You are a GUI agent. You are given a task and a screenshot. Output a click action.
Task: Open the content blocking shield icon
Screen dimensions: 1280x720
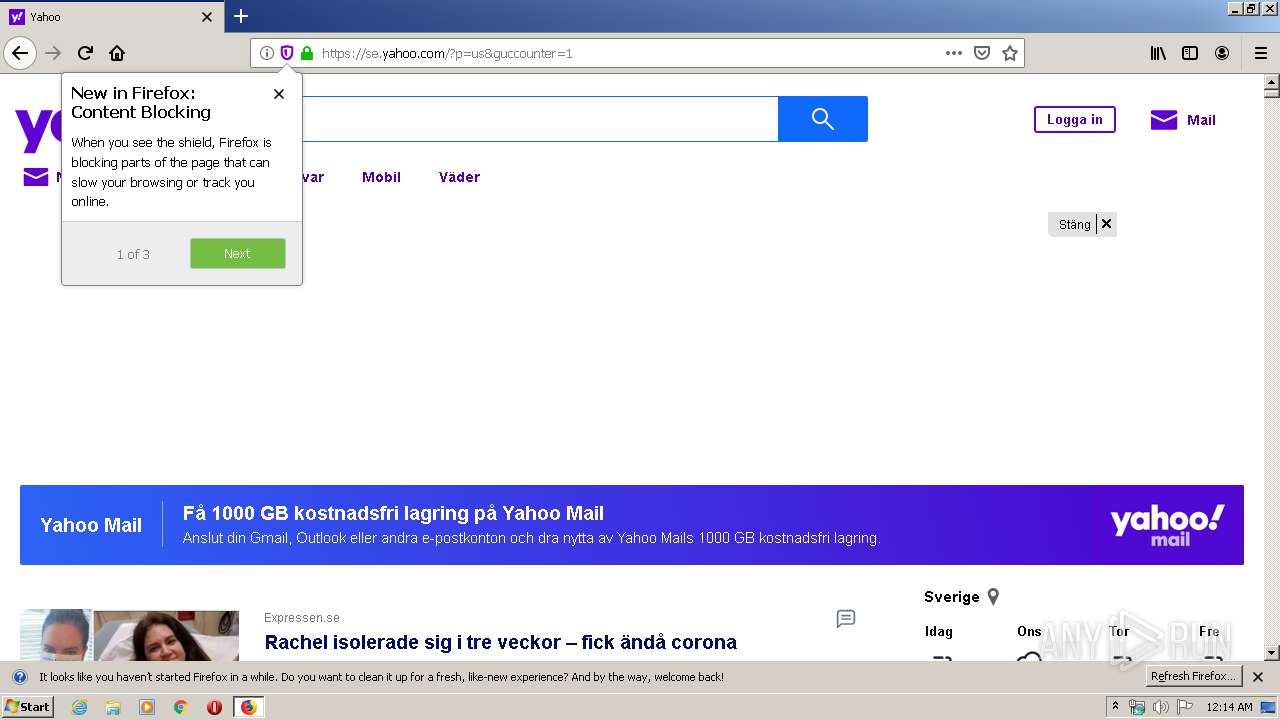287,53
